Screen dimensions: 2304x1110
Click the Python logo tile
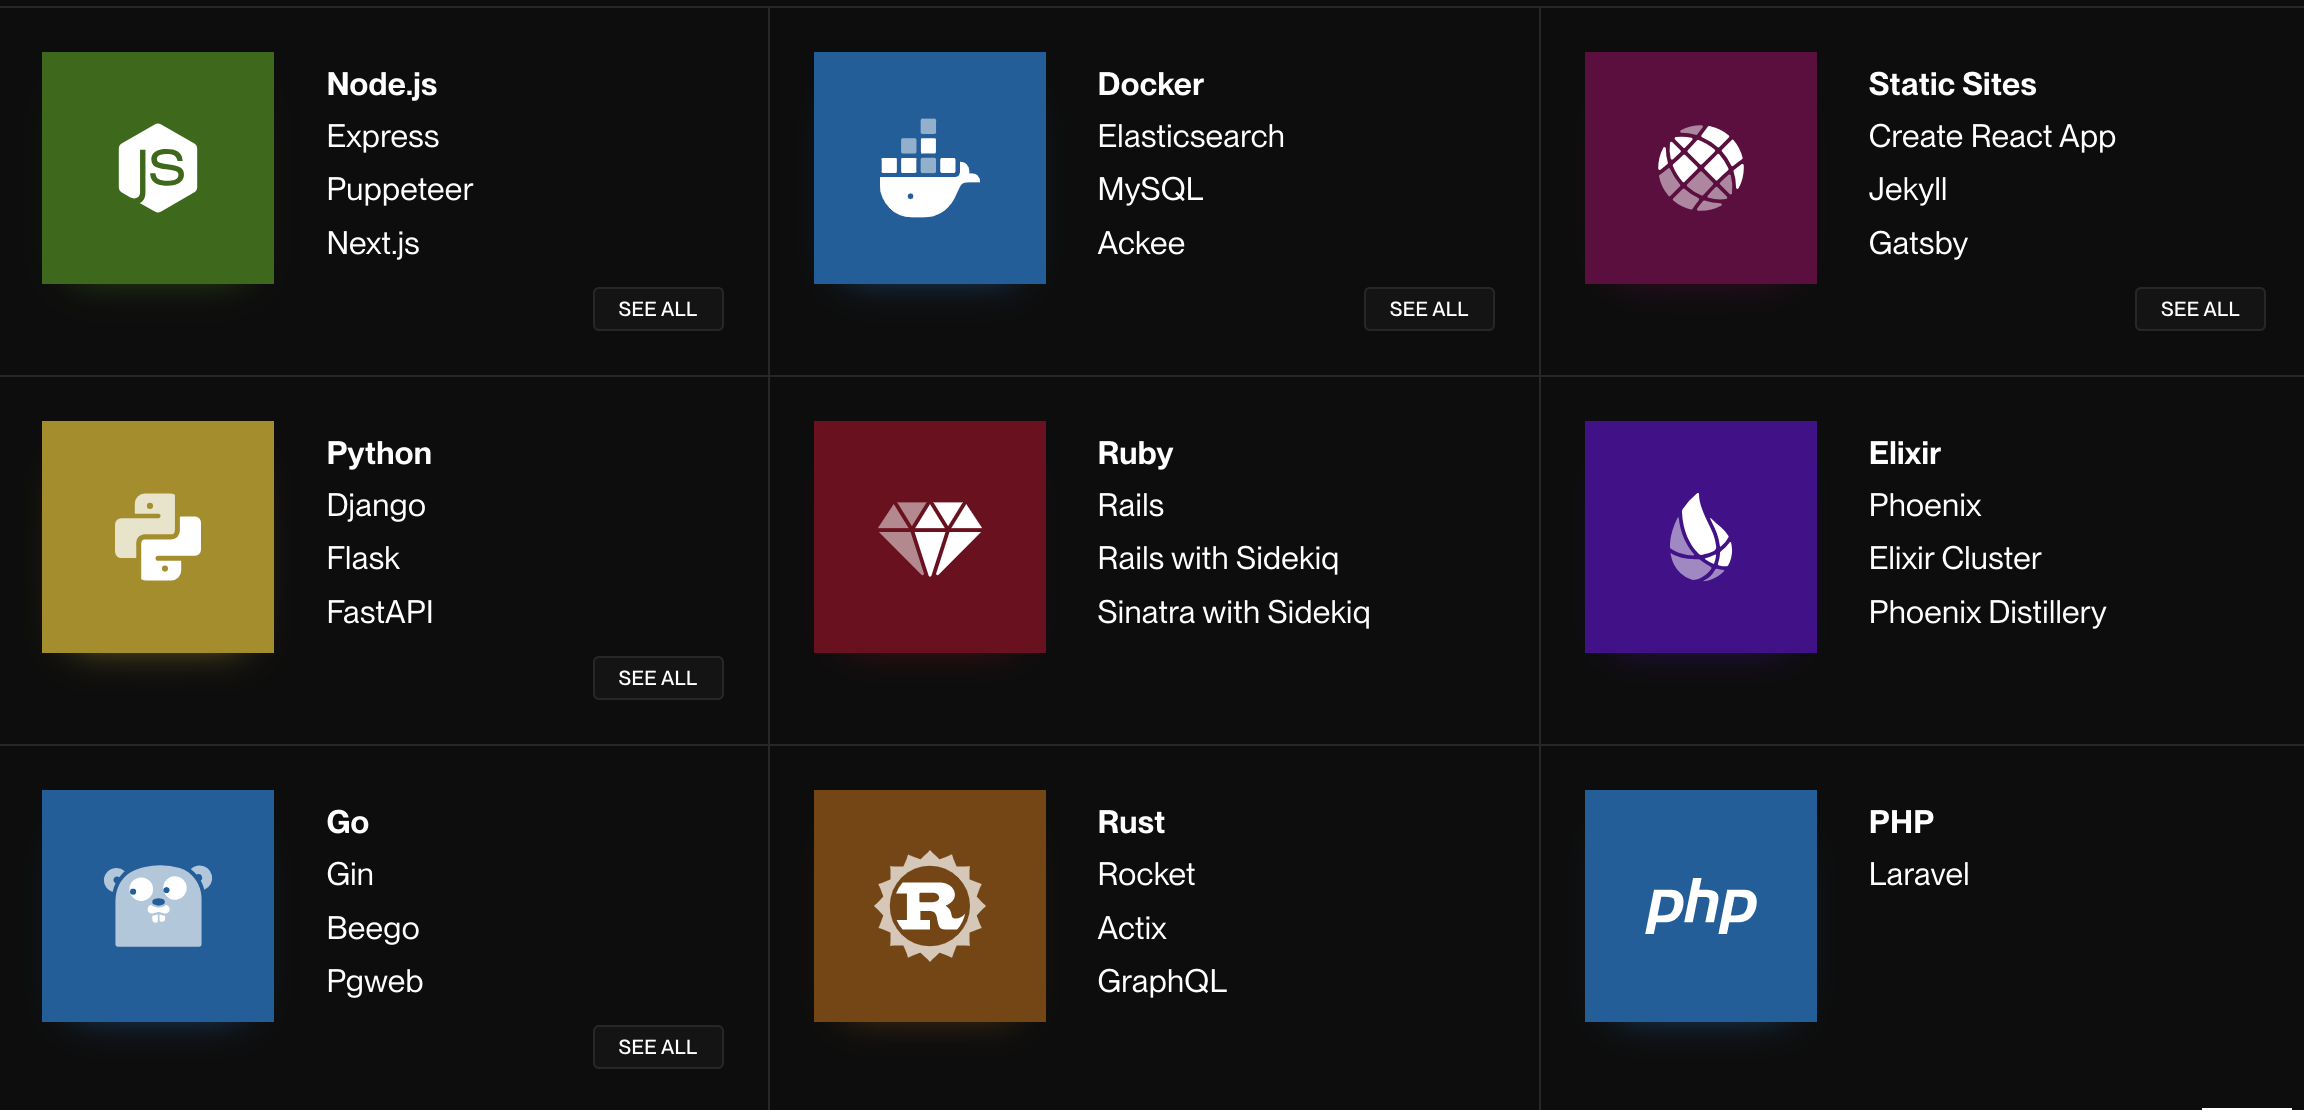[158, 537]
